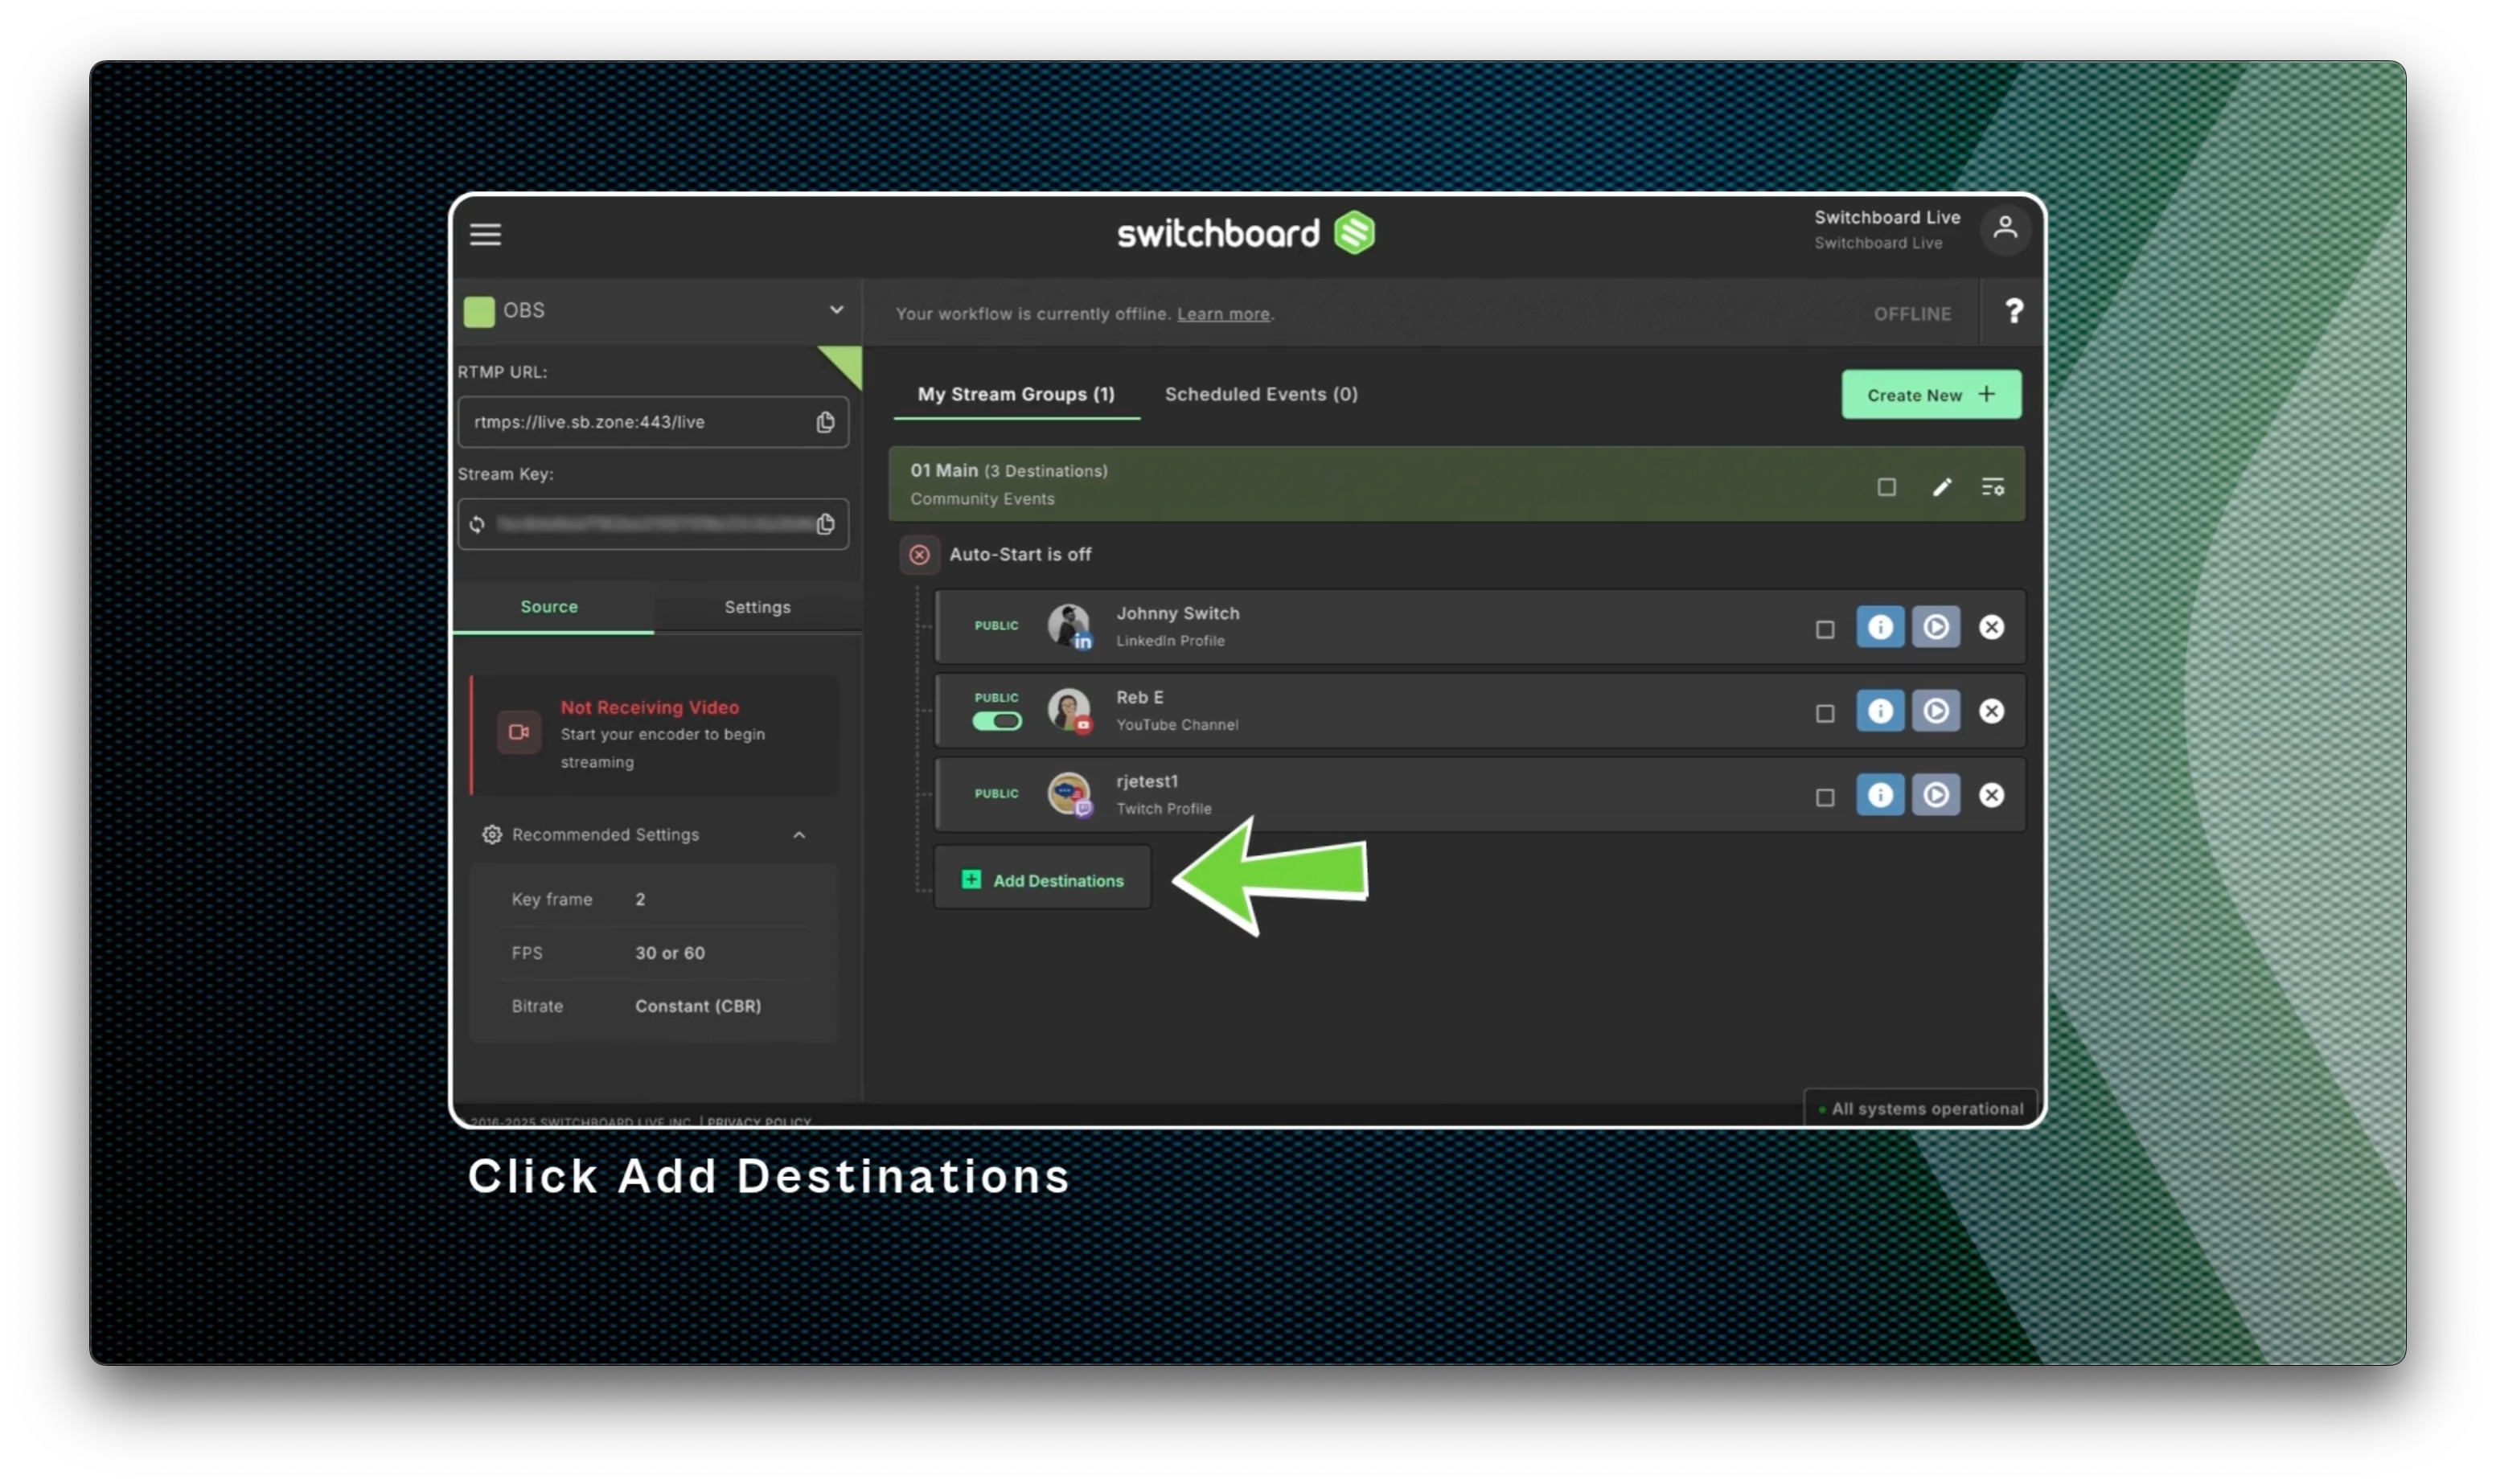Check the Reb E destination checkbox
Screen dimensions: 2496x1484
pyautogui.click(x=1824, y=713)
